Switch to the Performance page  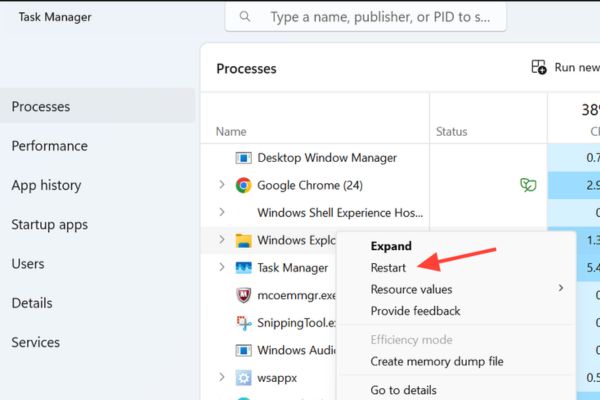[49, 146]
